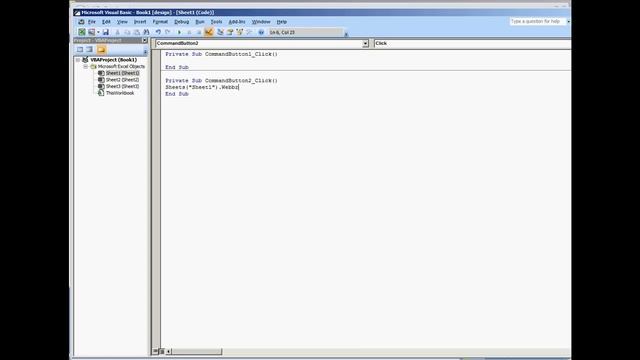Click the Procedure View button at bottom left

(155, 351)
